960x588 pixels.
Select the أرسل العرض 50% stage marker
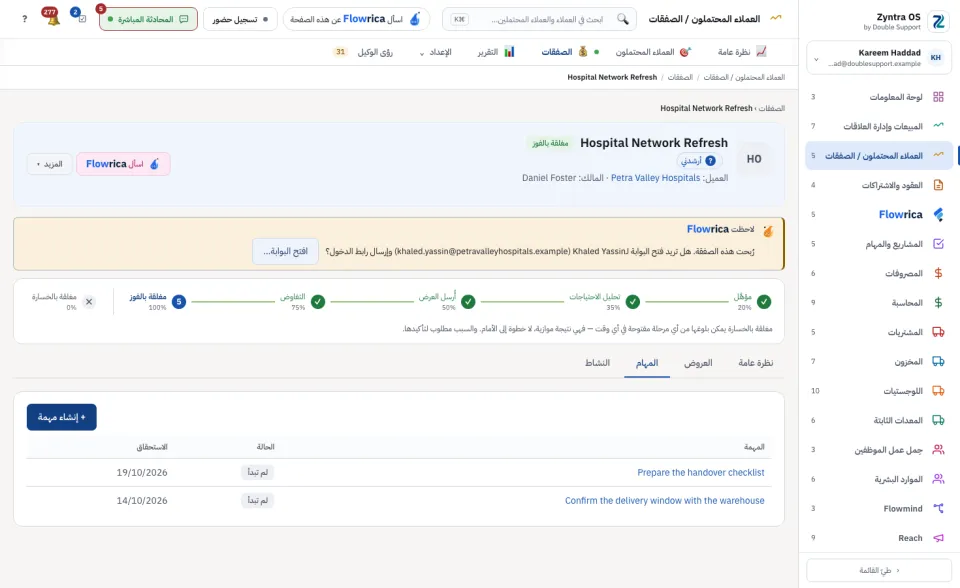(x=468, y=302)
